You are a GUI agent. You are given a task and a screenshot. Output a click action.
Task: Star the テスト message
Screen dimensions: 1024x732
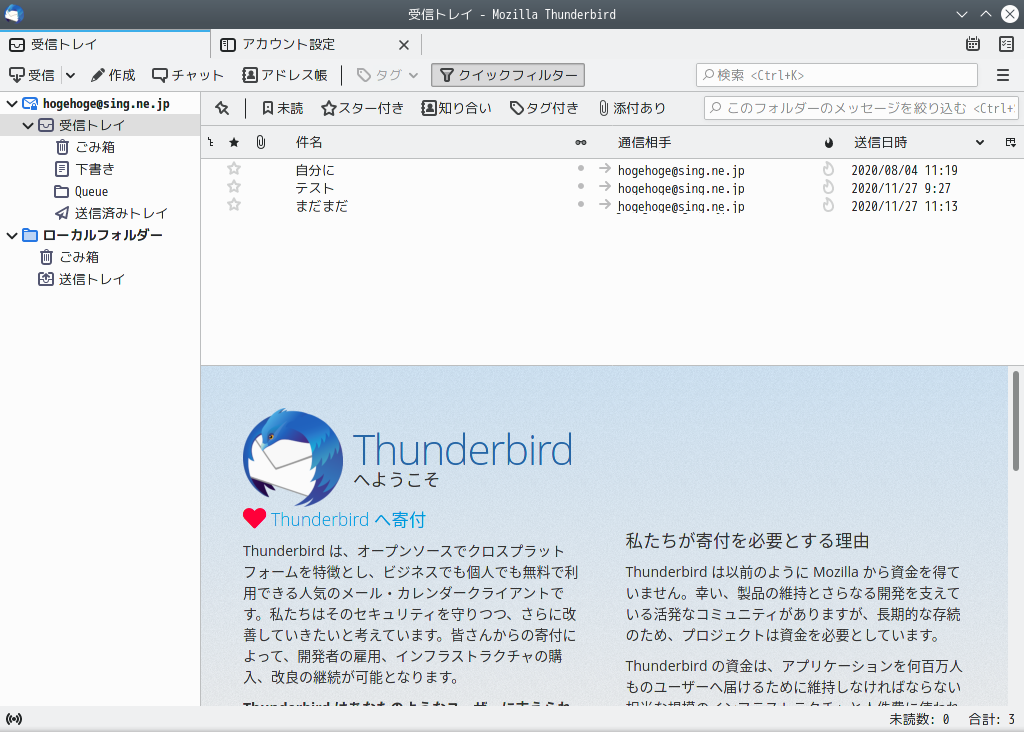pos(234,187)
